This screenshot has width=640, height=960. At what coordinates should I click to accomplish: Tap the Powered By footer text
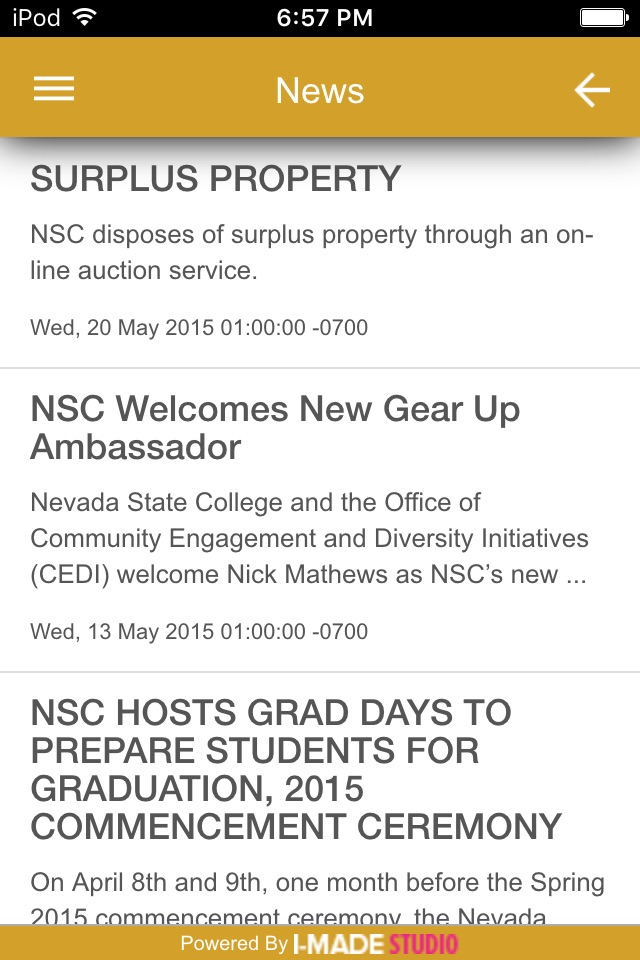pos(234,943)
